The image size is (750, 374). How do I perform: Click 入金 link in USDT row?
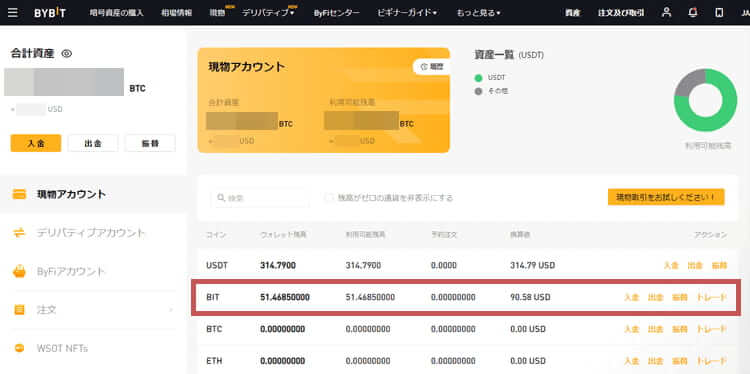671,265
